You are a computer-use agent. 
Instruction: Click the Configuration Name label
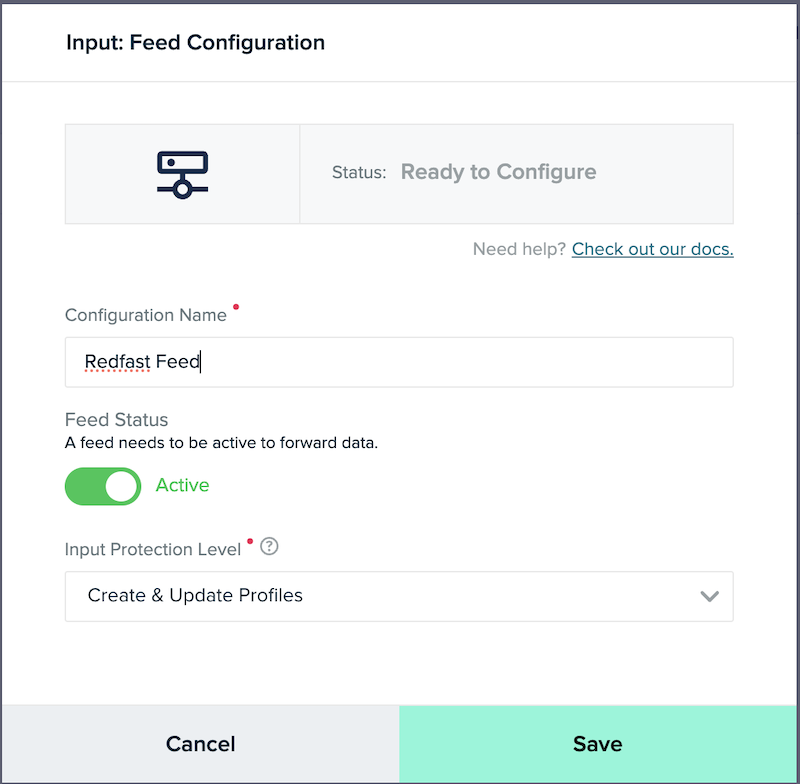(145, 315)
